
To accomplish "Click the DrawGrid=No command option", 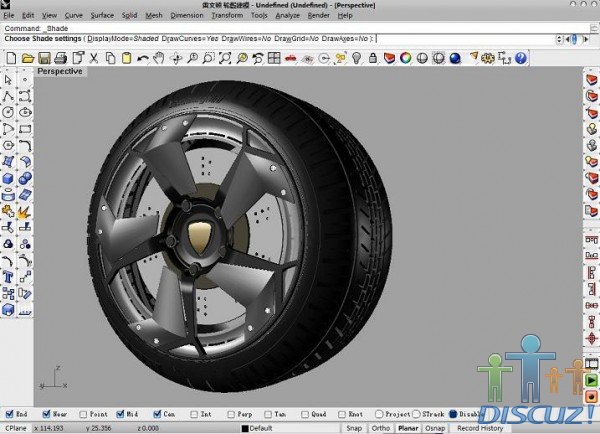I will tap(297, 39).
